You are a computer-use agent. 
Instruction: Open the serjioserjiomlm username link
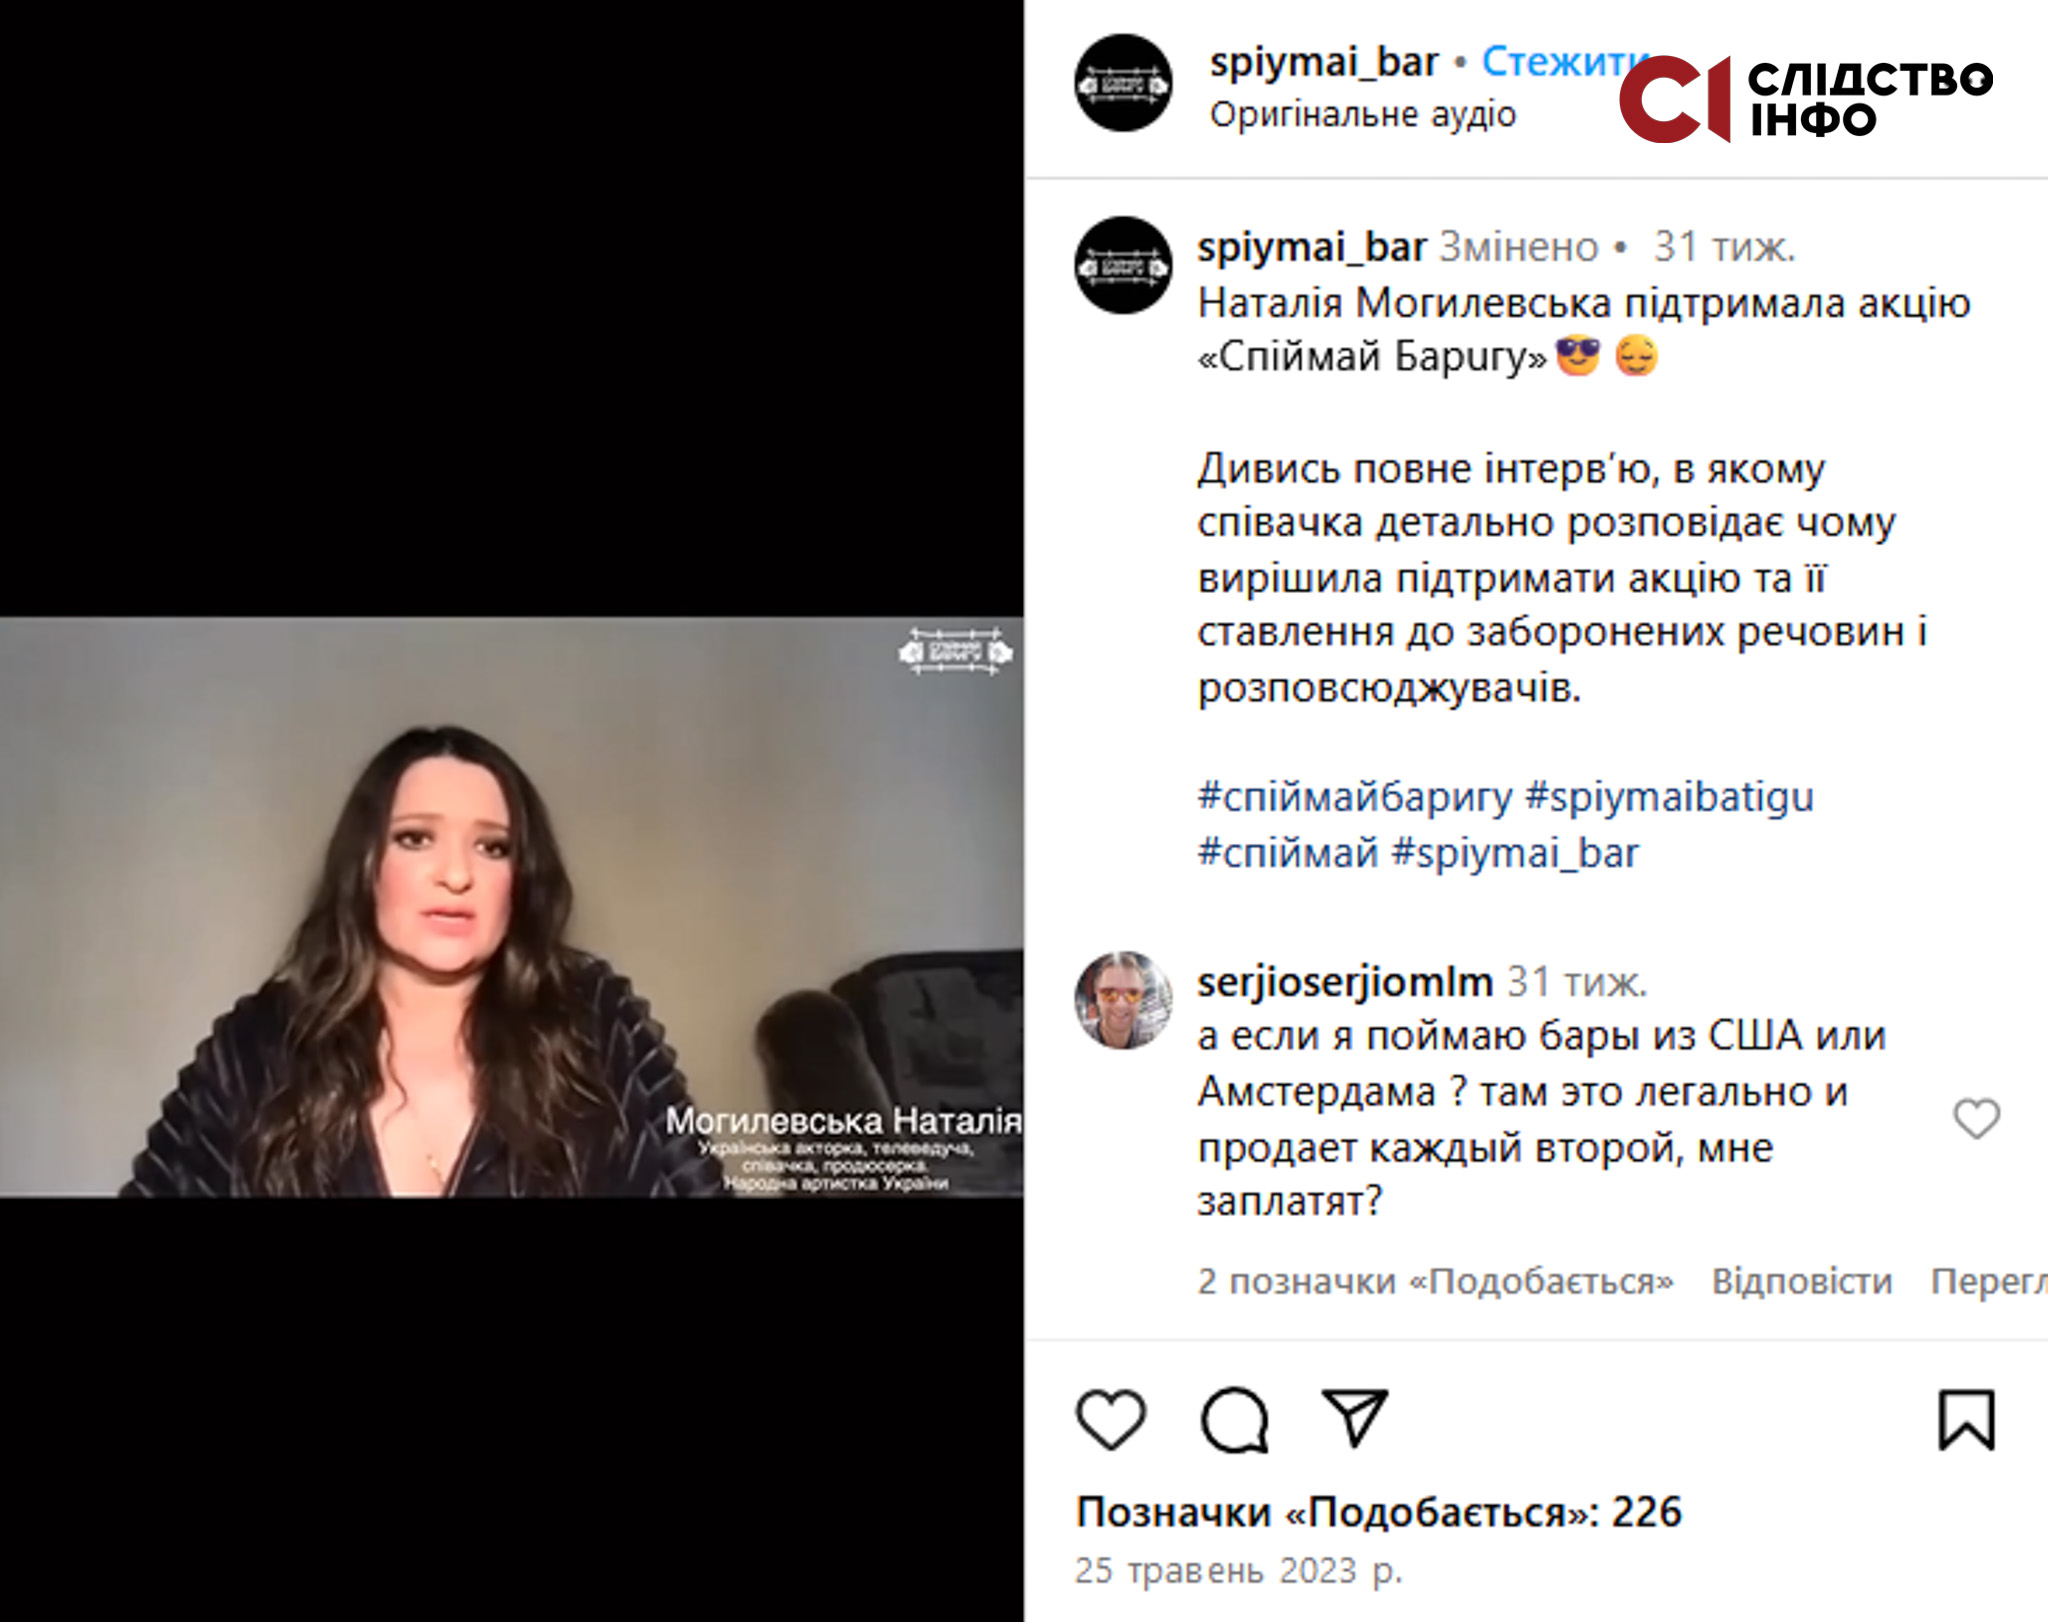click(1345, 982)
